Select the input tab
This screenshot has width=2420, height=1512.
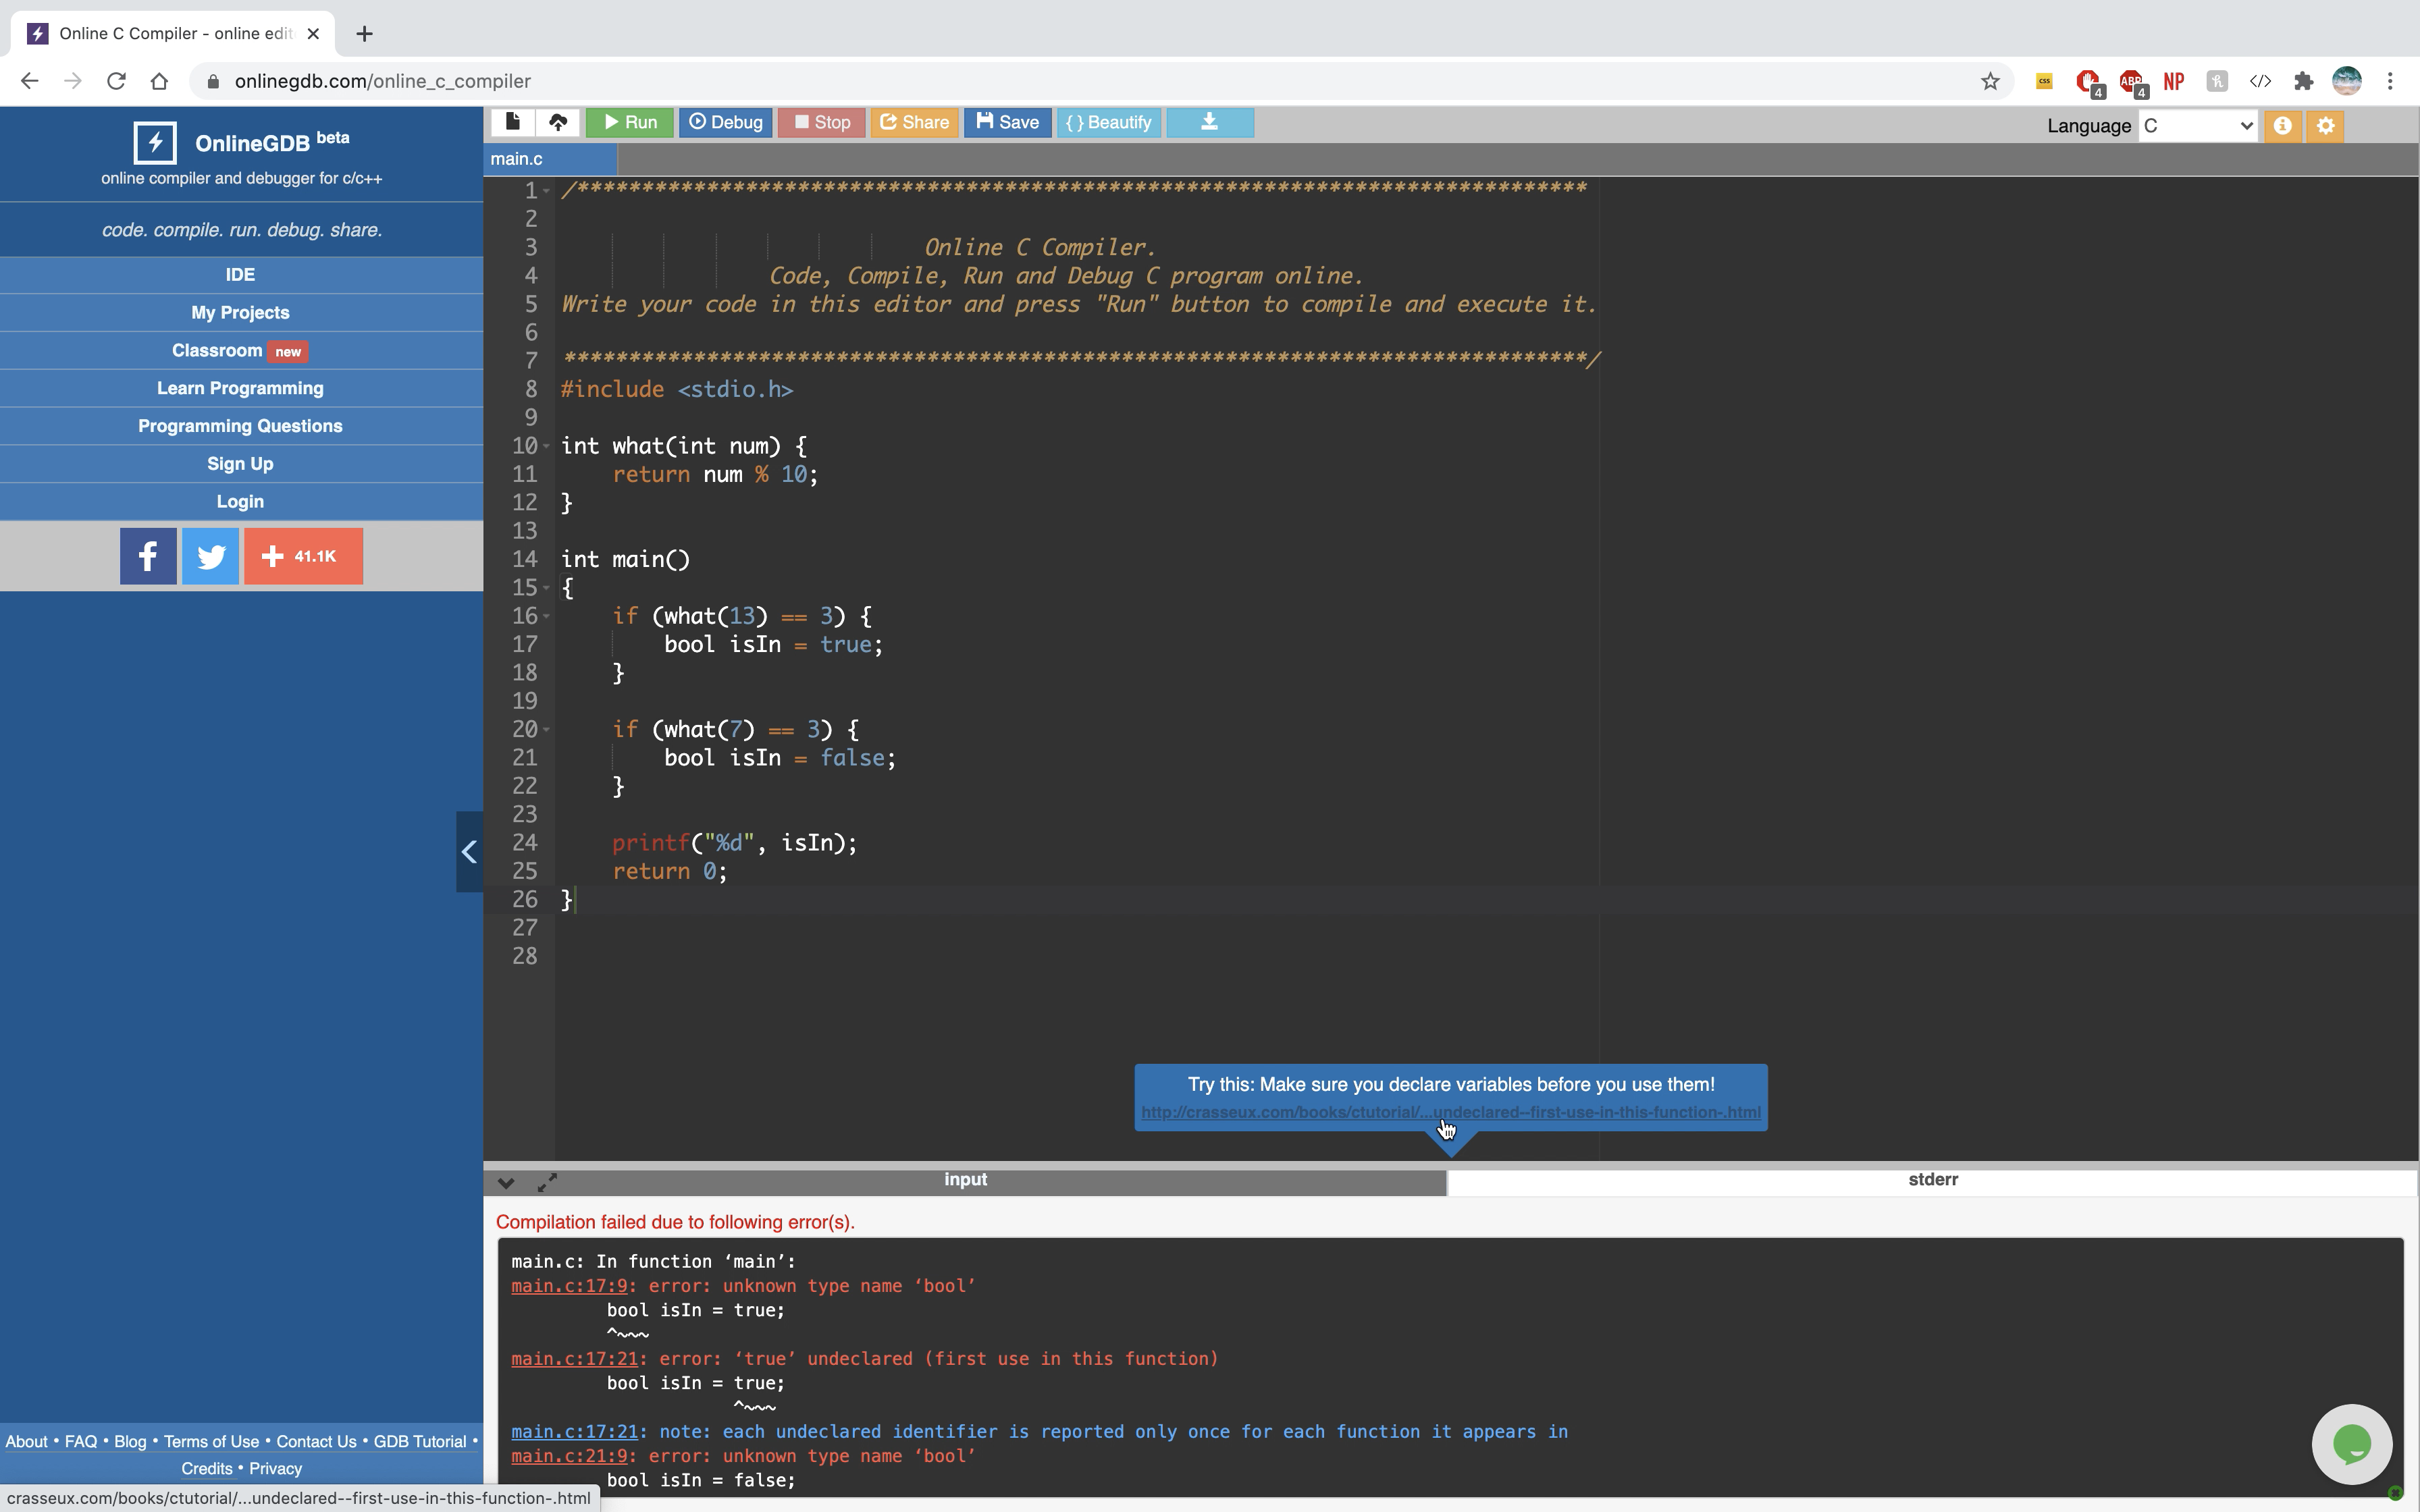click(x=965, y=1180)
